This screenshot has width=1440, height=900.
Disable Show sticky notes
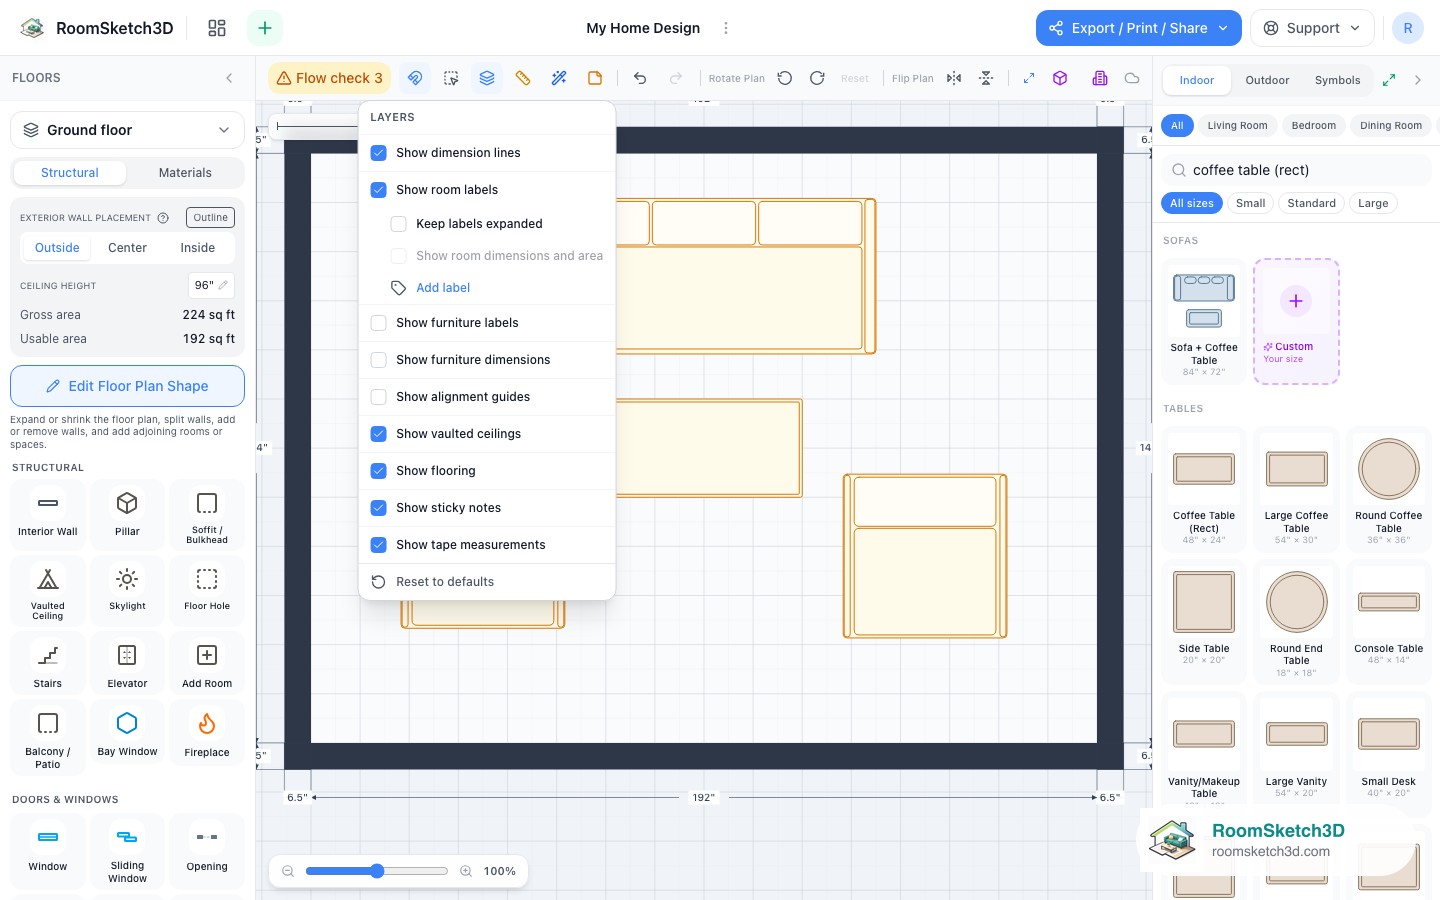[x=379, y=508]
